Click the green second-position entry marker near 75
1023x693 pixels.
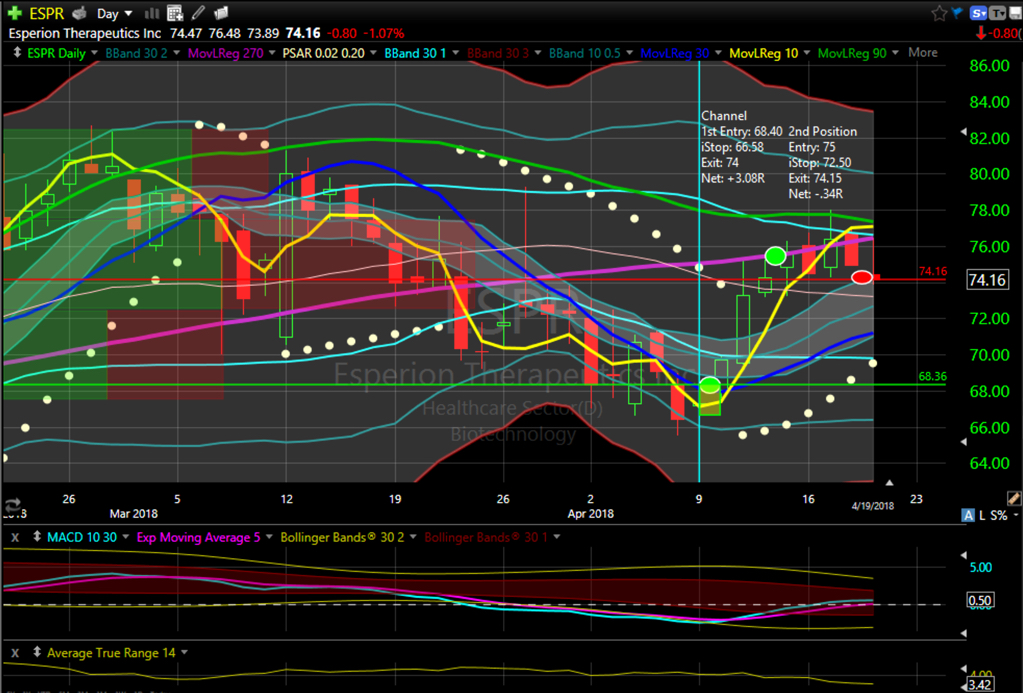click(x=775, y=256)
